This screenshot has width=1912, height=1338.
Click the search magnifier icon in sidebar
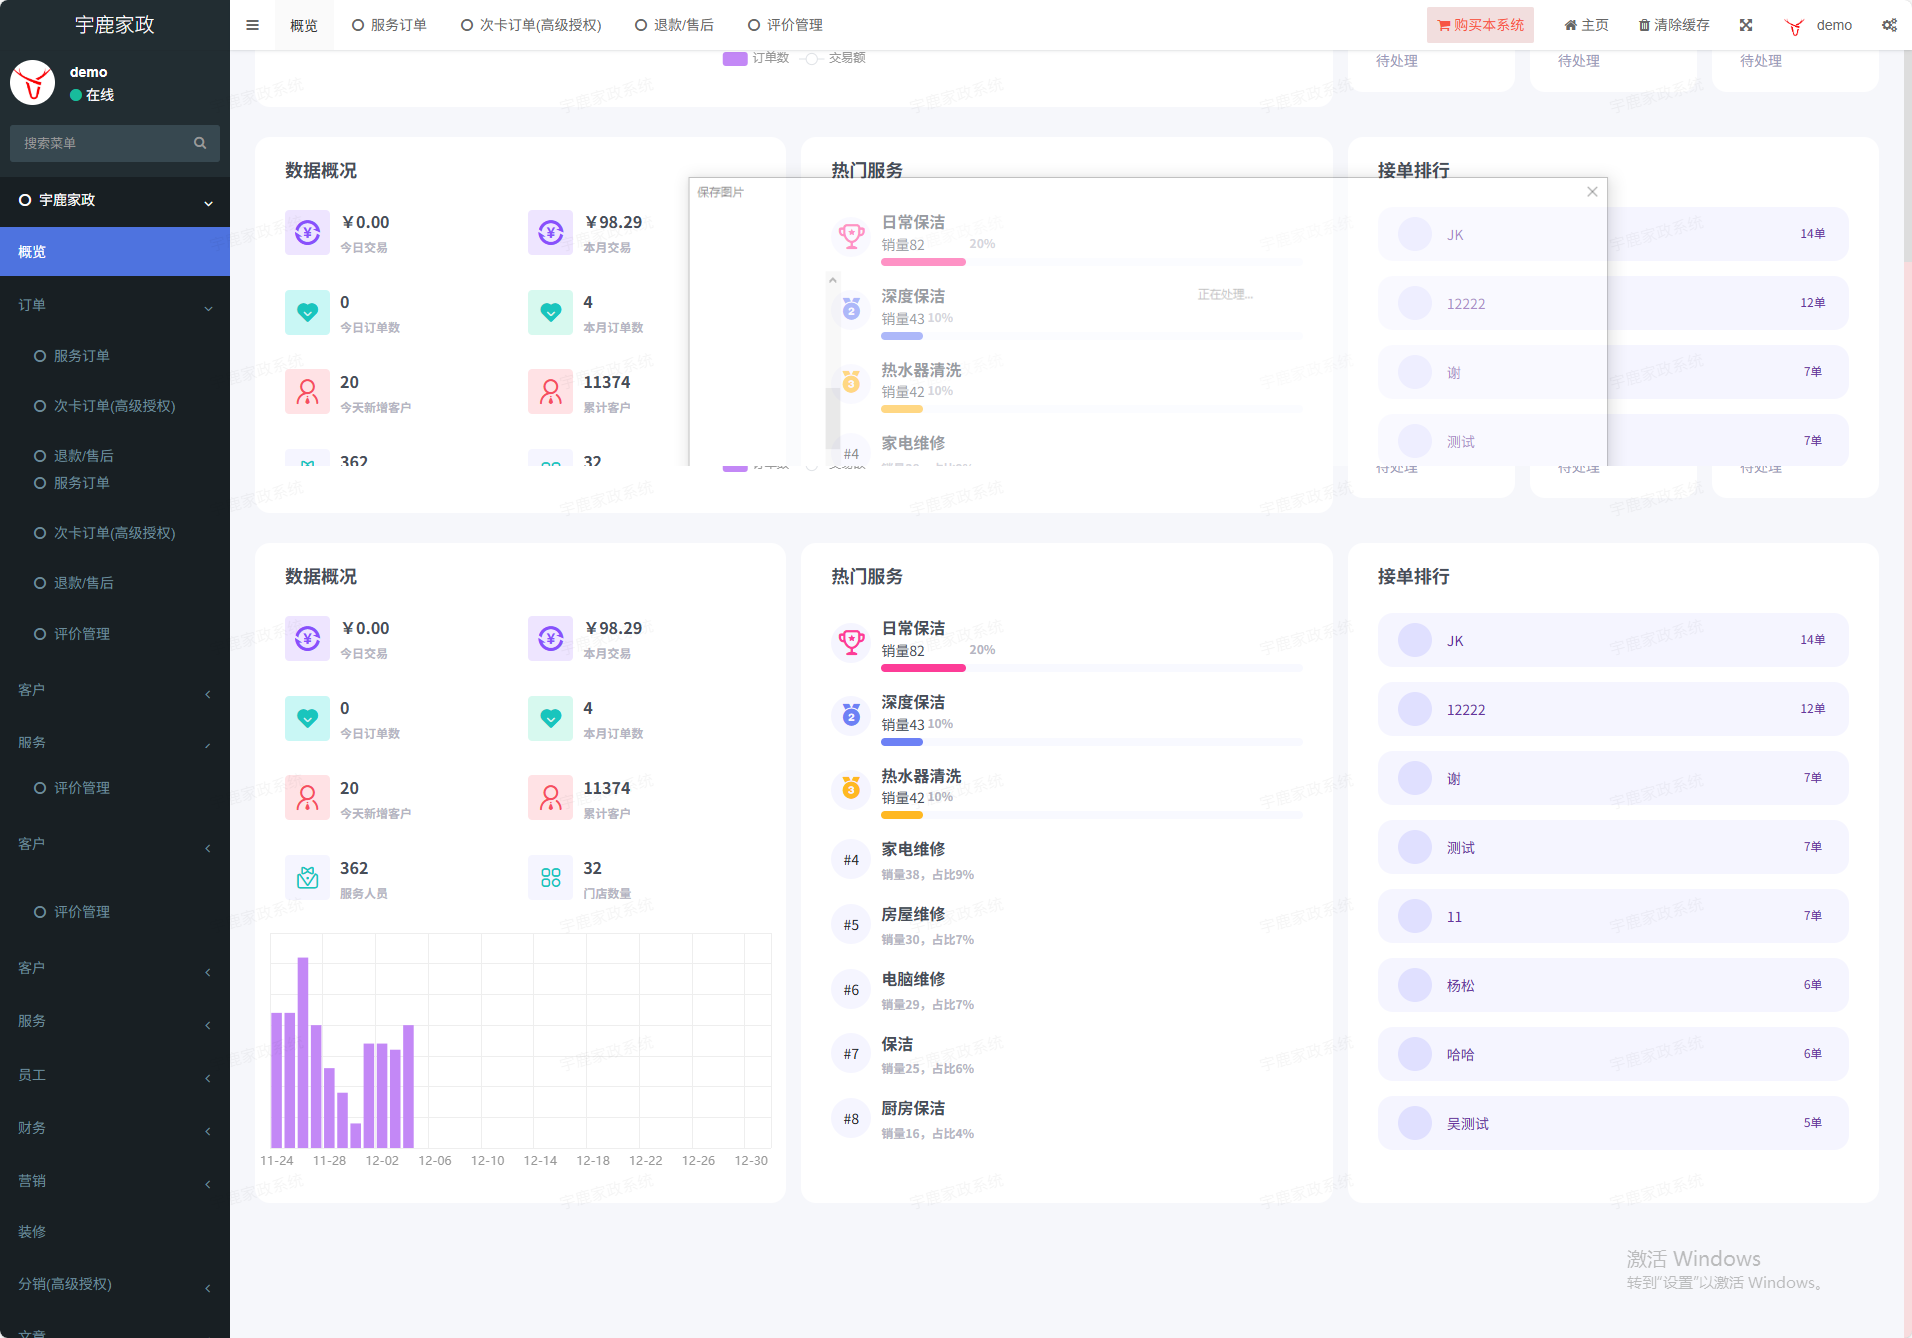200,143
